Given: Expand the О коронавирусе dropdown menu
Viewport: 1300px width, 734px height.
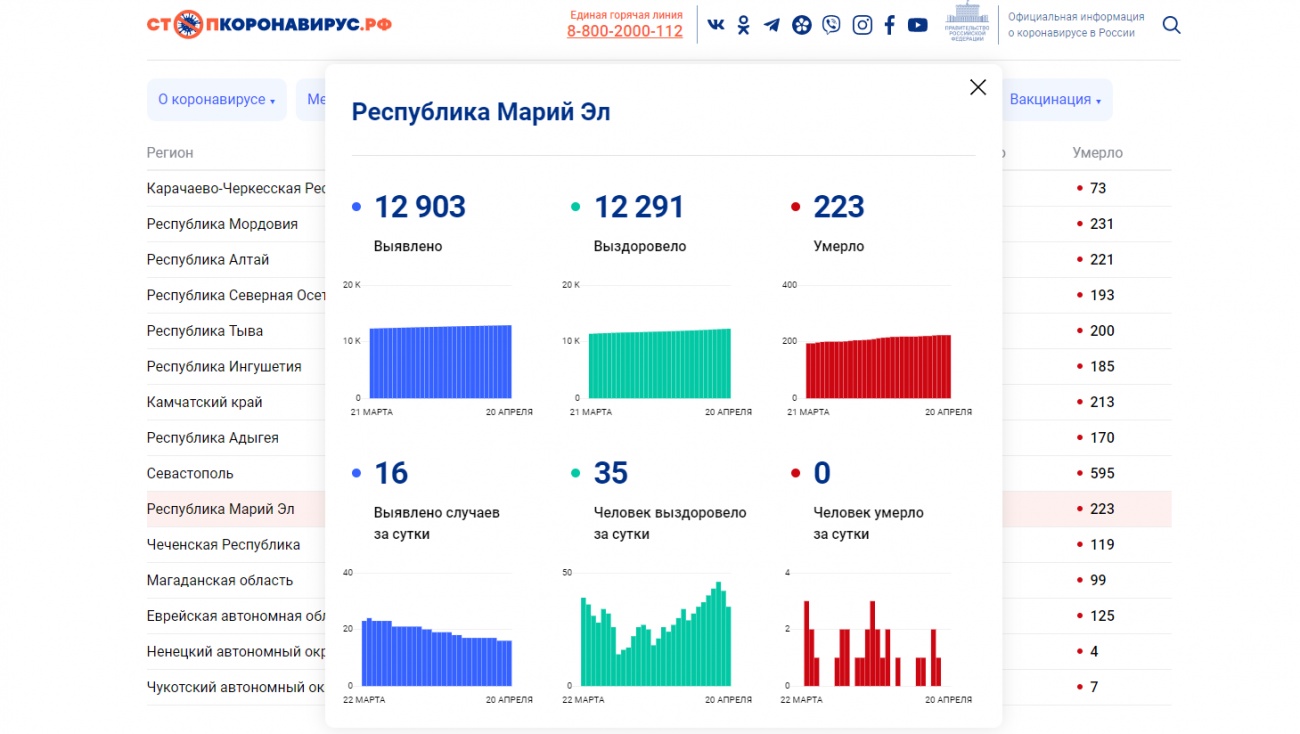Looking at the screenshot, I should click(x=216, y=100).
